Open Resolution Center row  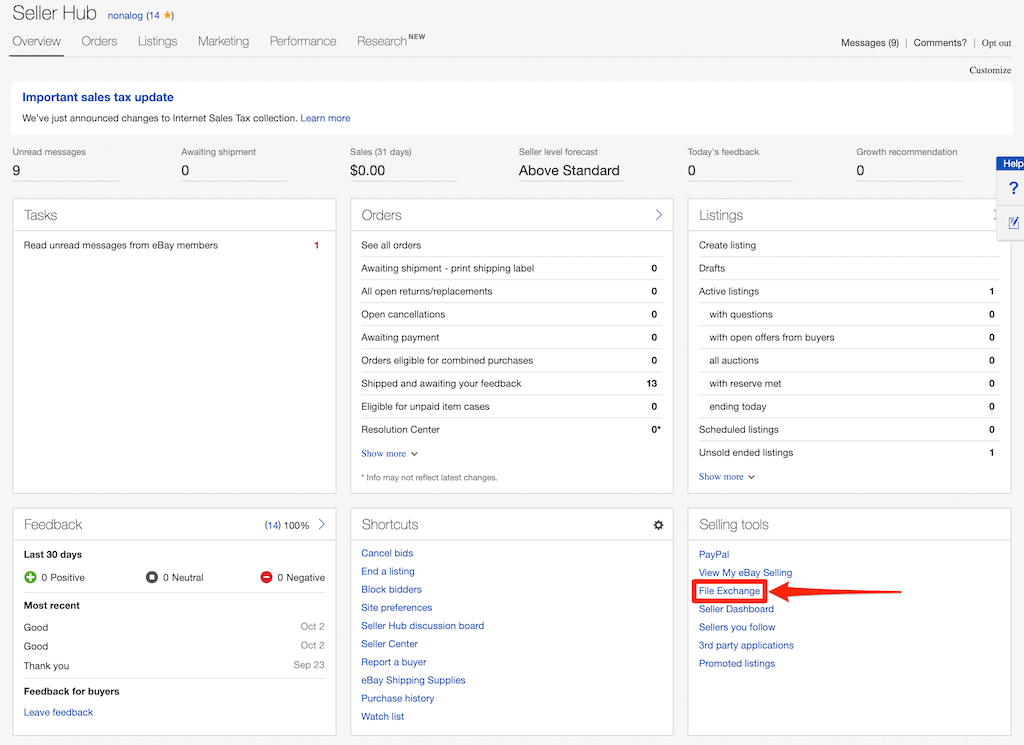[509, 430]
